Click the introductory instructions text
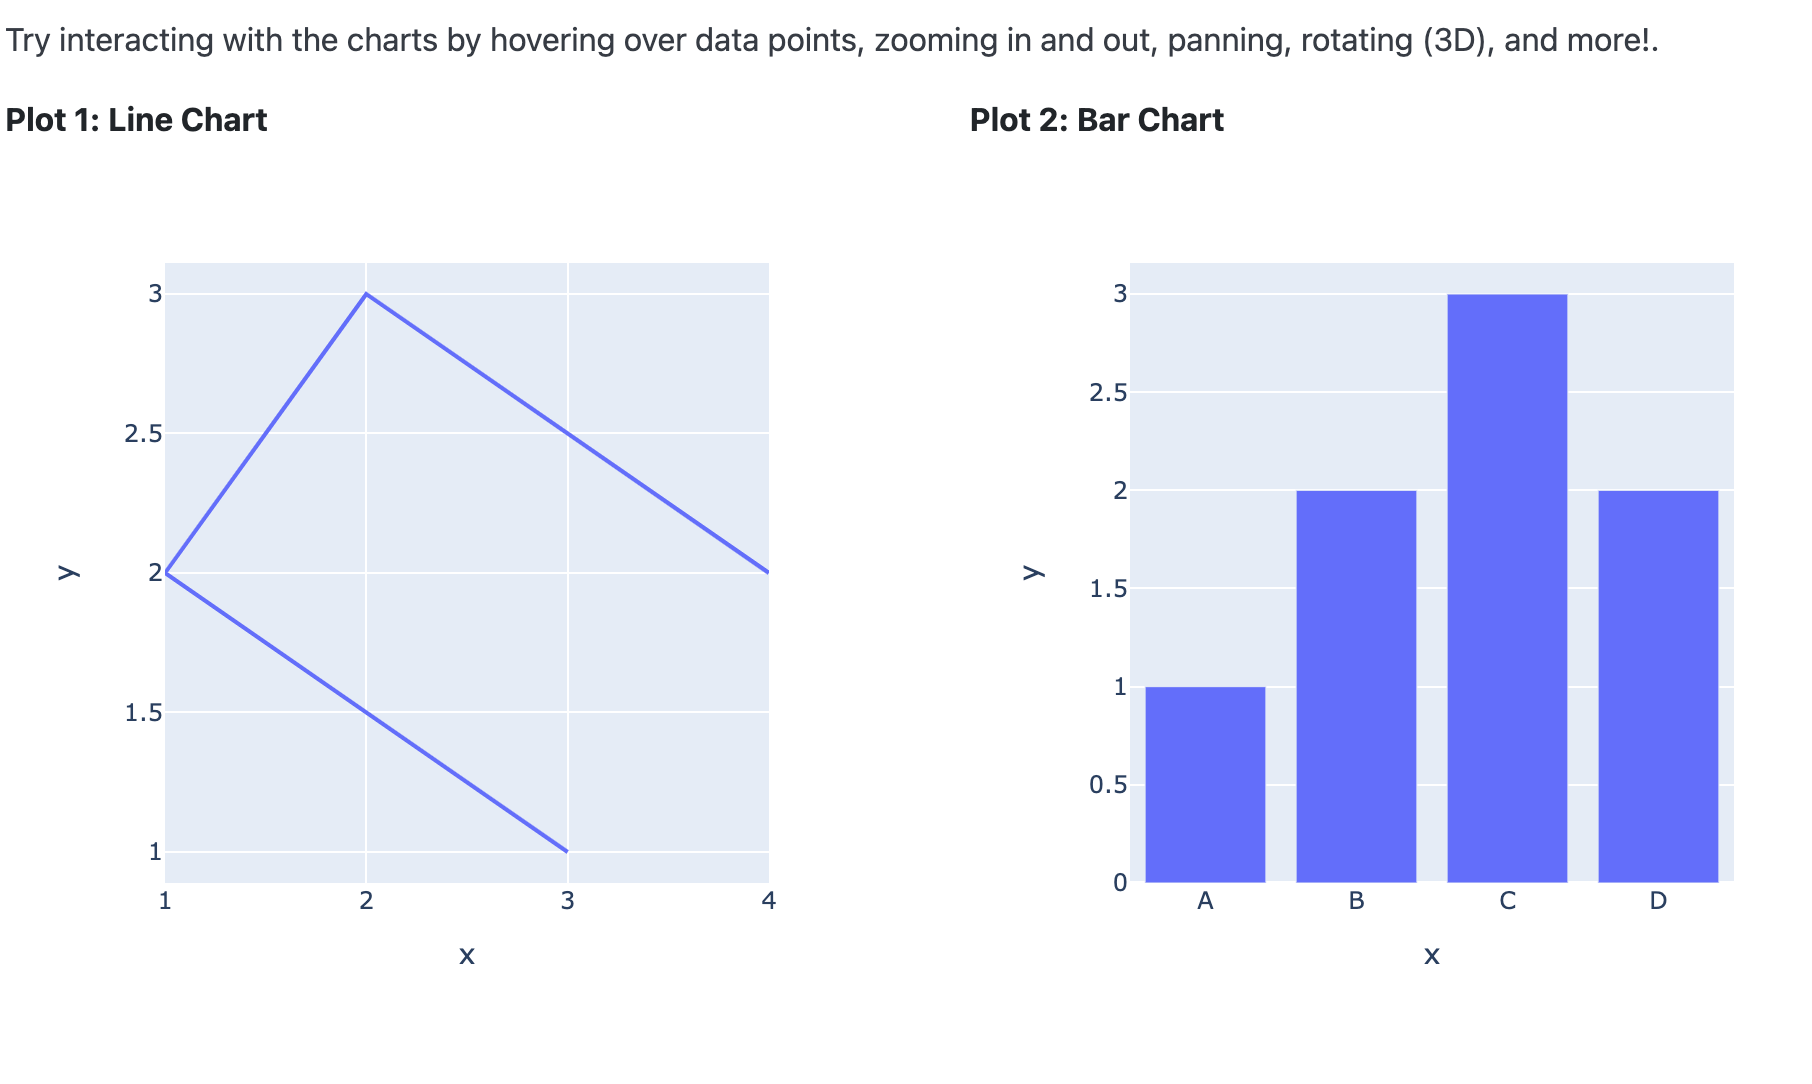This screenshot has width=1812, height=1084. click(832, 41)
